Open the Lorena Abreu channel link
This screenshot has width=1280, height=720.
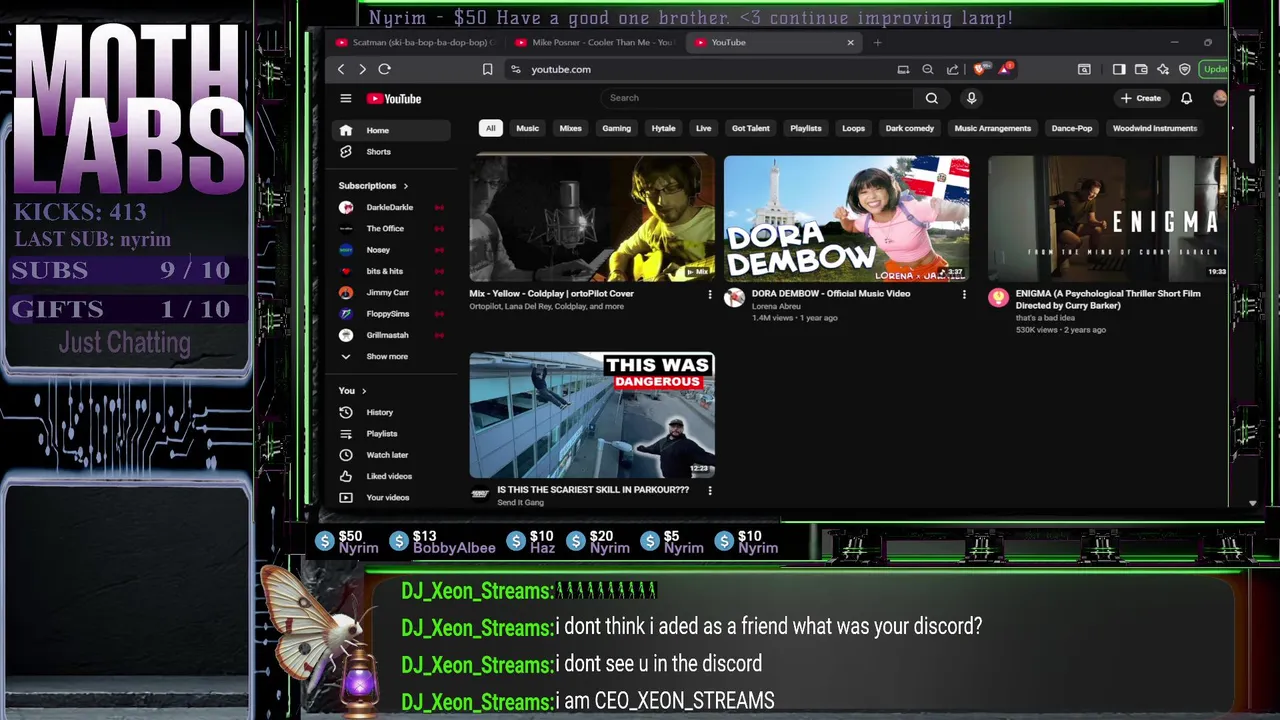coord(776,306)
